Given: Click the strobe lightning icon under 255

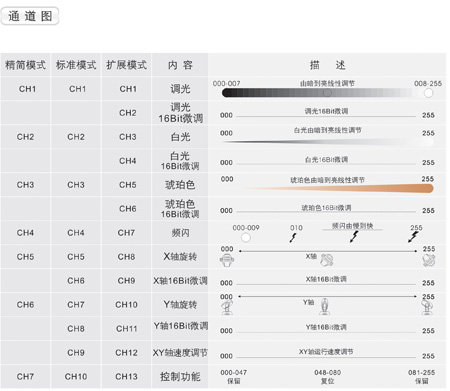Looking at the screenshot, I should pyautogui.click(x=413, y=237).
